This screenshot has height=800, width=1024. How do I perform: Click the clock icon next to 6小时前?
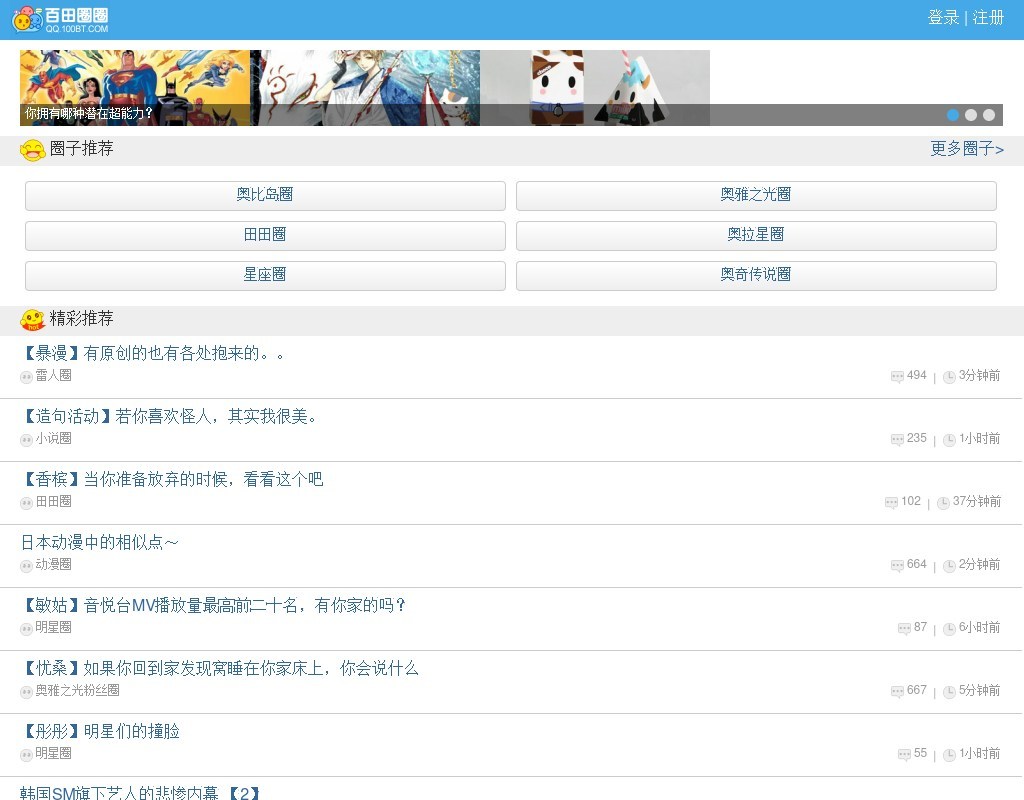pyautogui.click(x=949, y=629)
